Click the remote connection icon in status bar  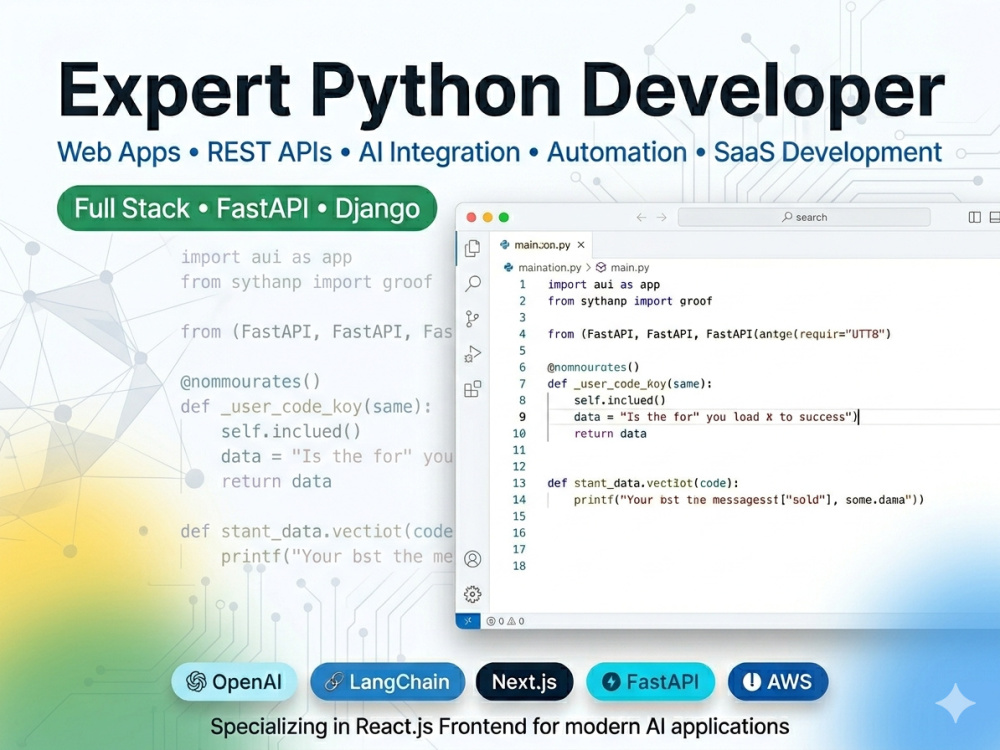pos(468,621)
